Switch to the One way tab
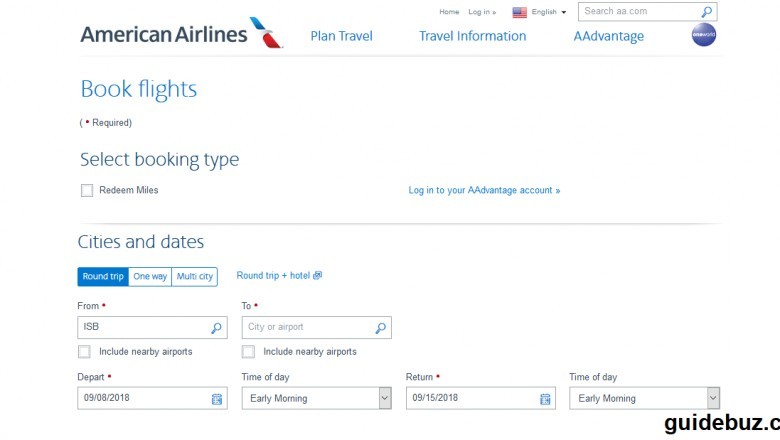 pyautogui.click(x=150, y=276)
